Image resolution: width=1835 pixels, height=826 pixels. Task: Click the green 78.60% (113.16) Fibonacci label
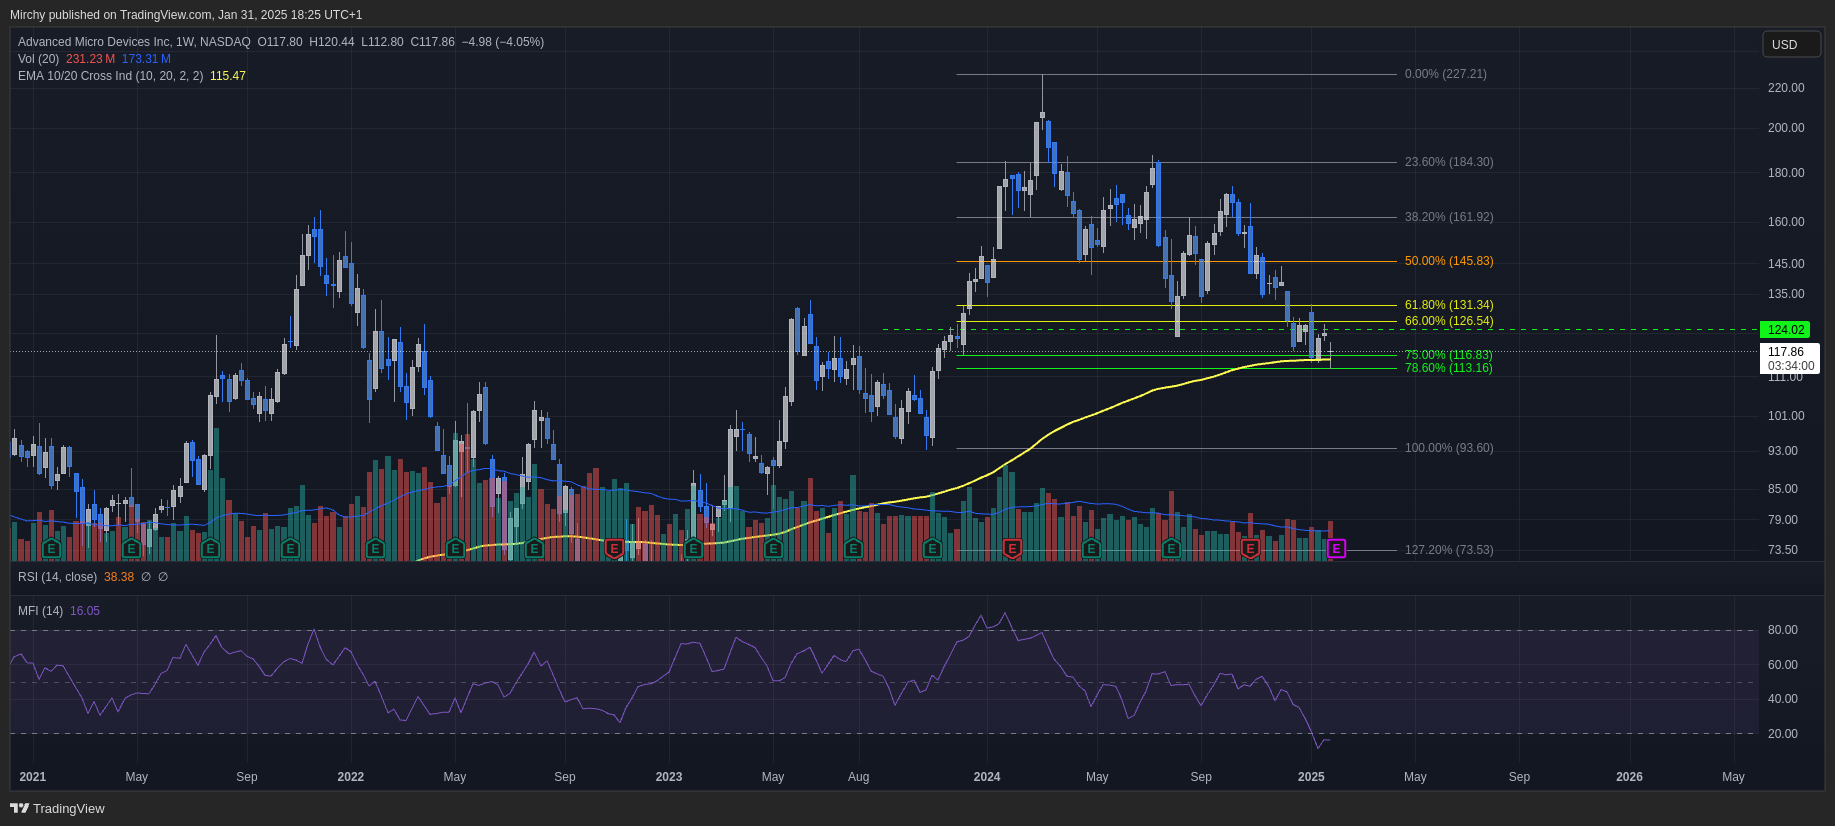(x=1448, y=368)
